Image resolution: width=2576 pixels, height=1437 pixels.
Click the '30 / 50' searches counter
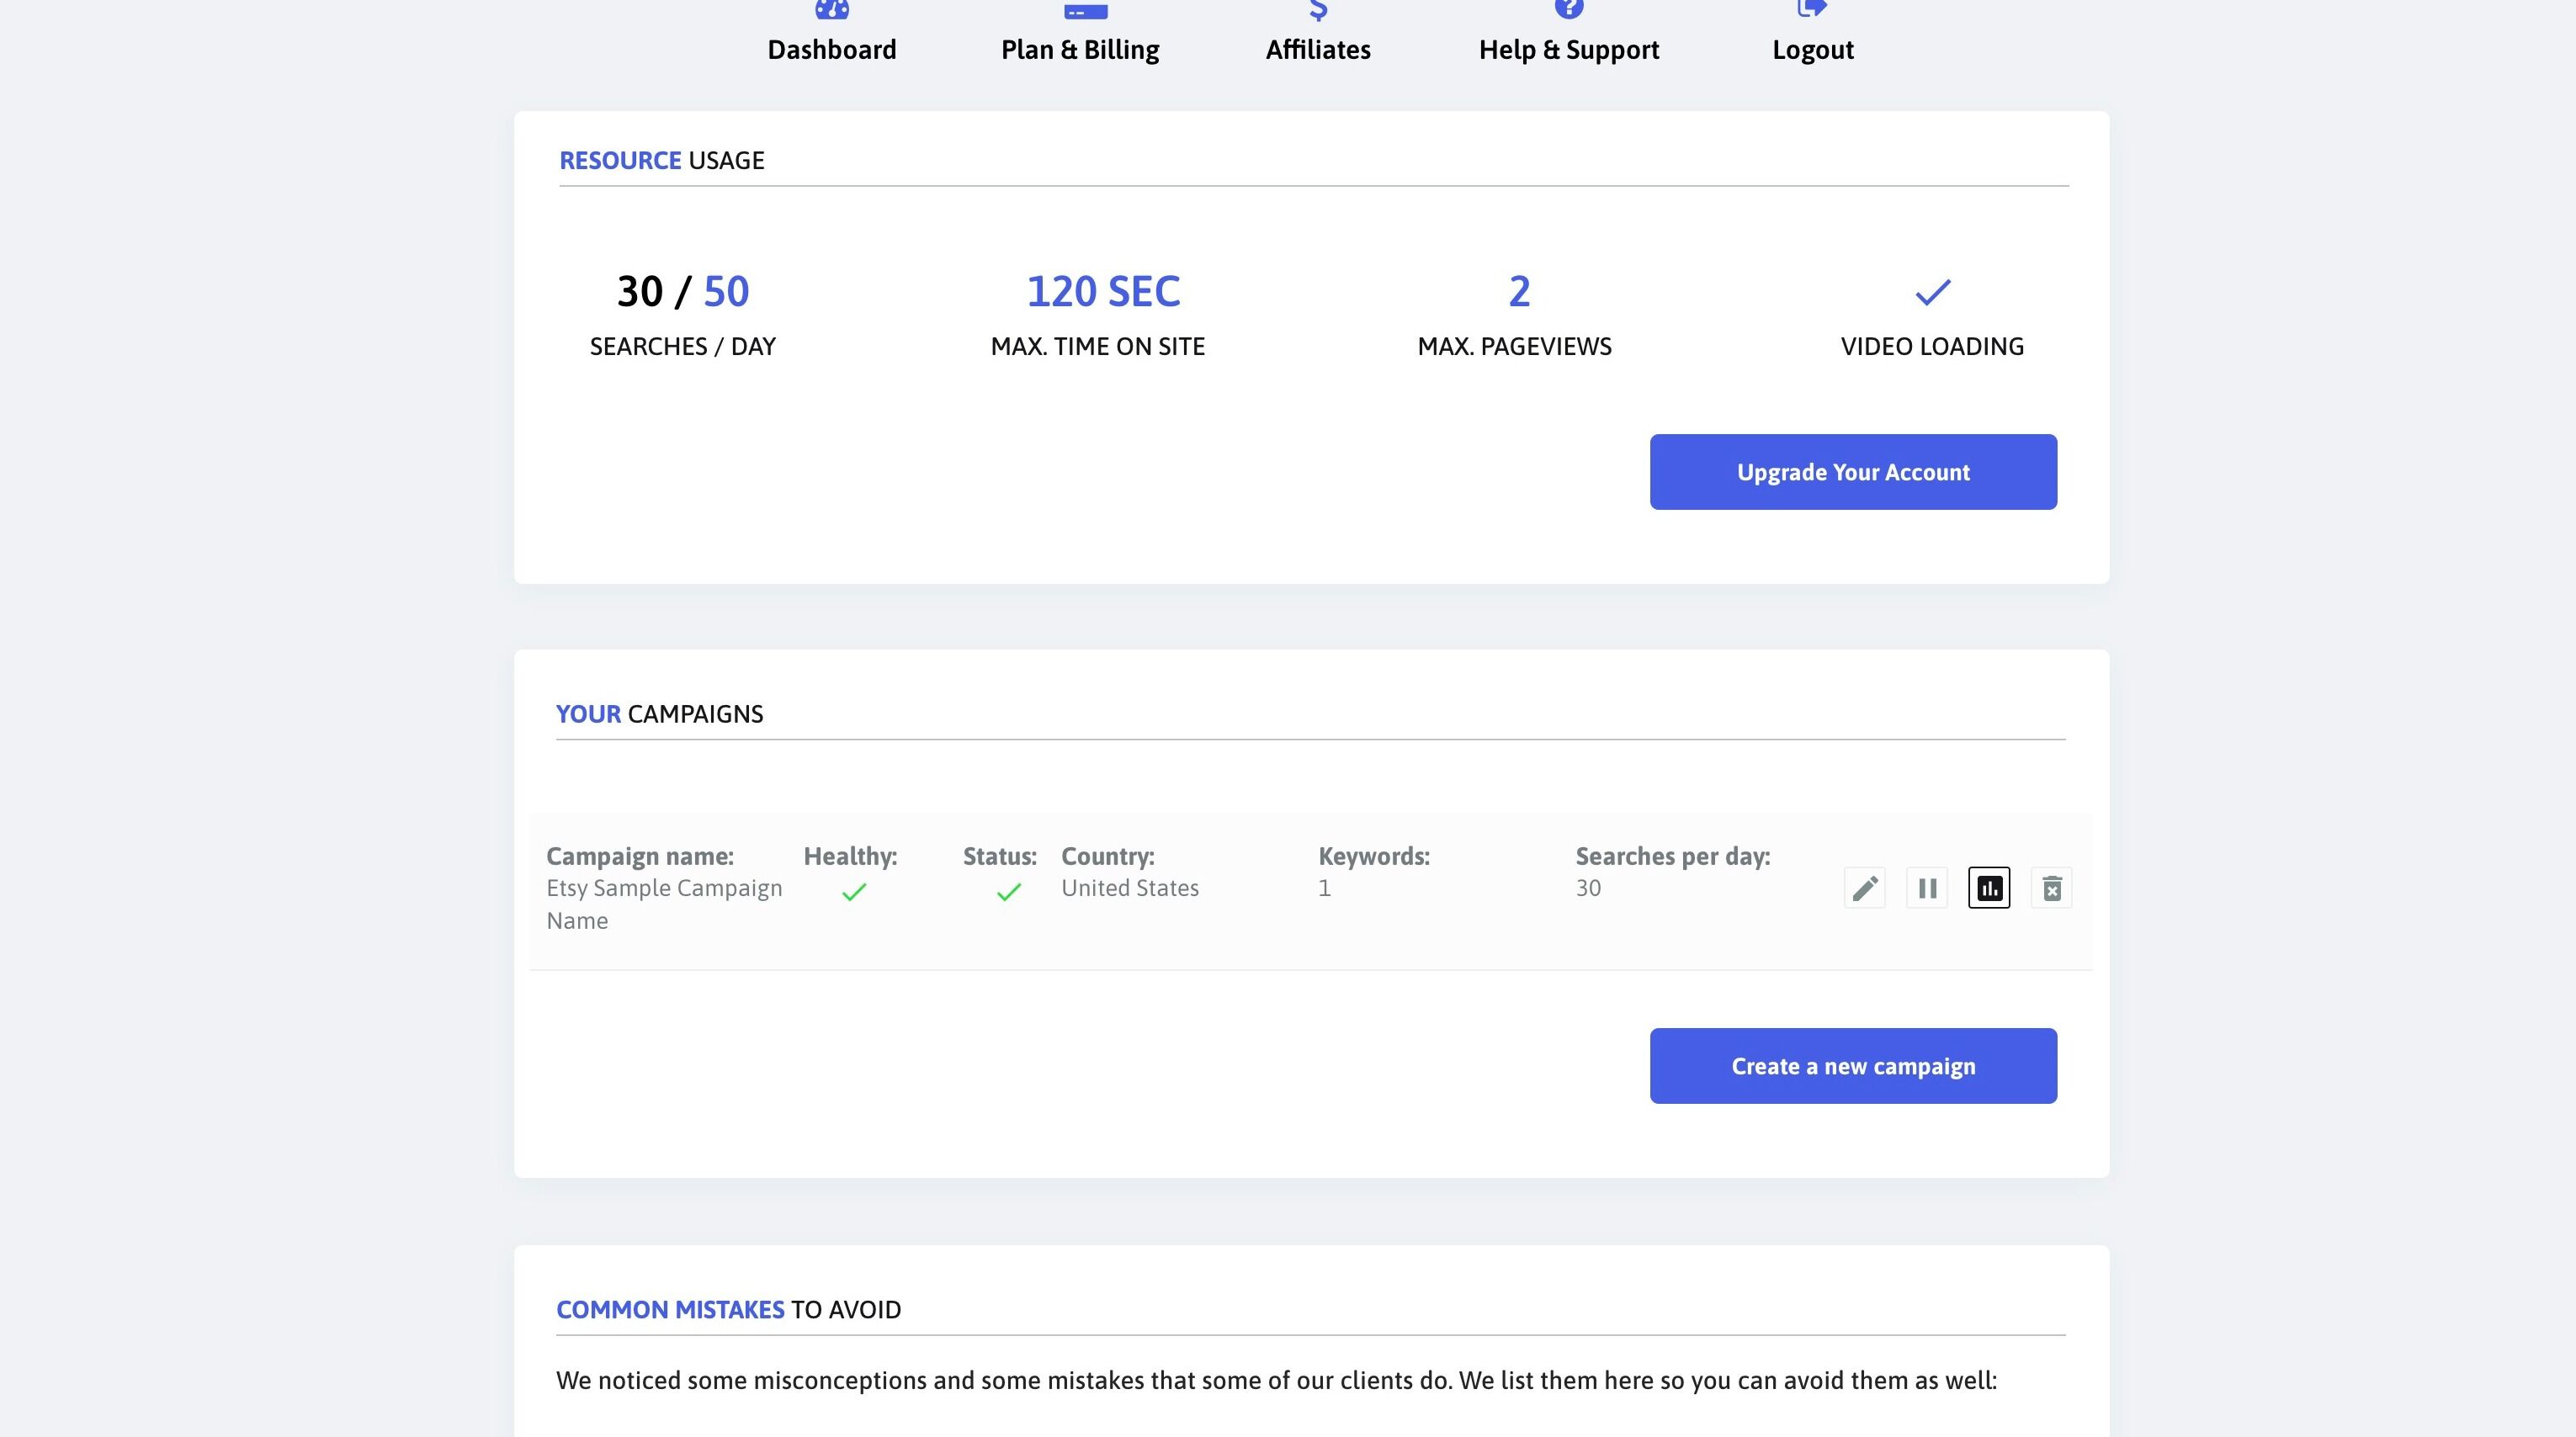coord(683,292)
